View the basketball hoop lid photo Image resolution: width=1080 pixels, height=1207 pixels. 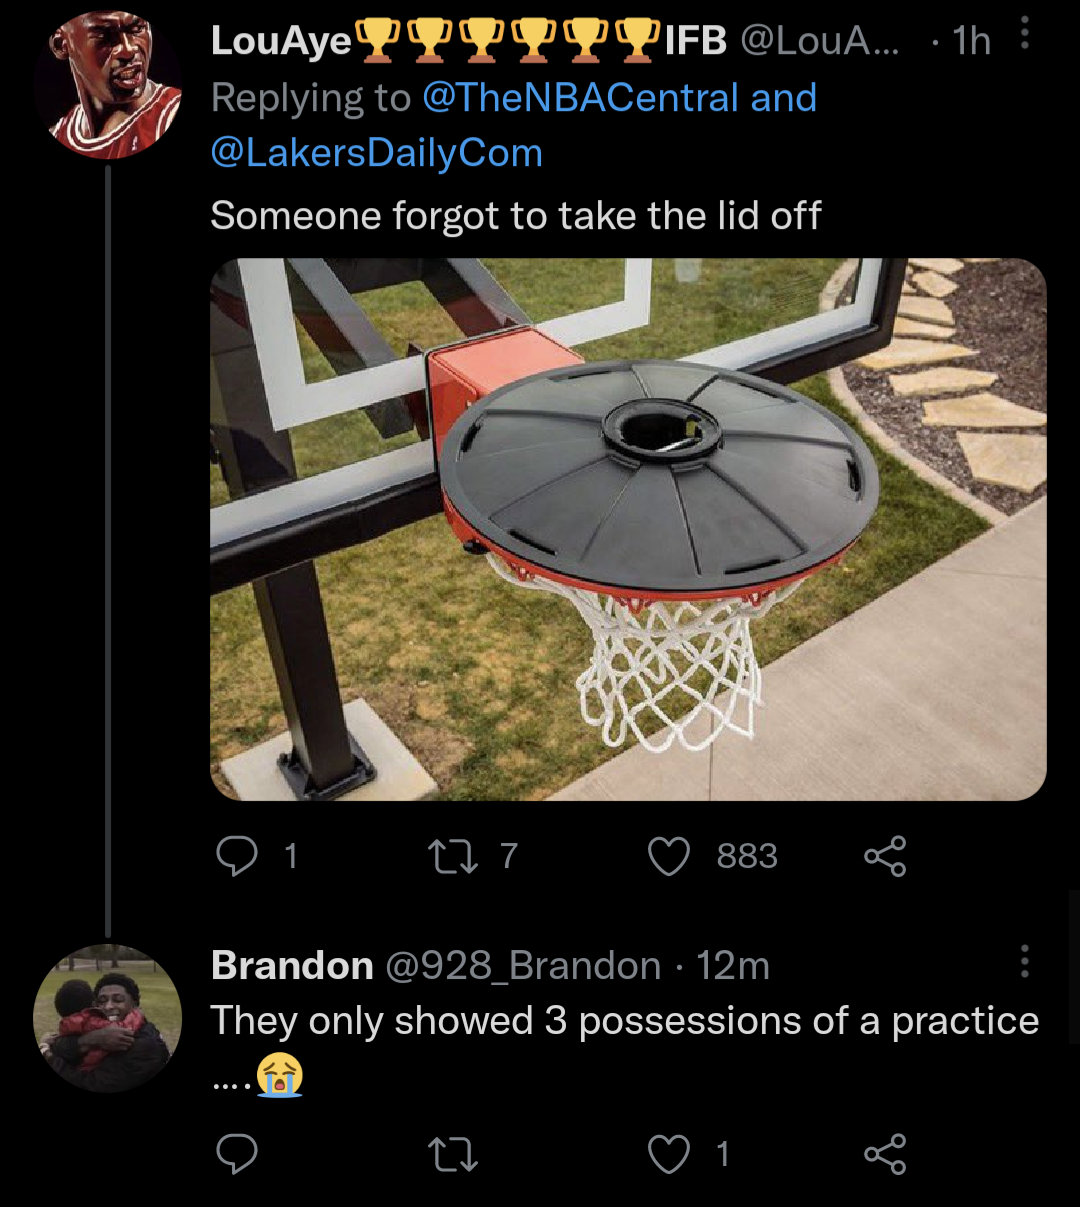(x=628, y=529)
